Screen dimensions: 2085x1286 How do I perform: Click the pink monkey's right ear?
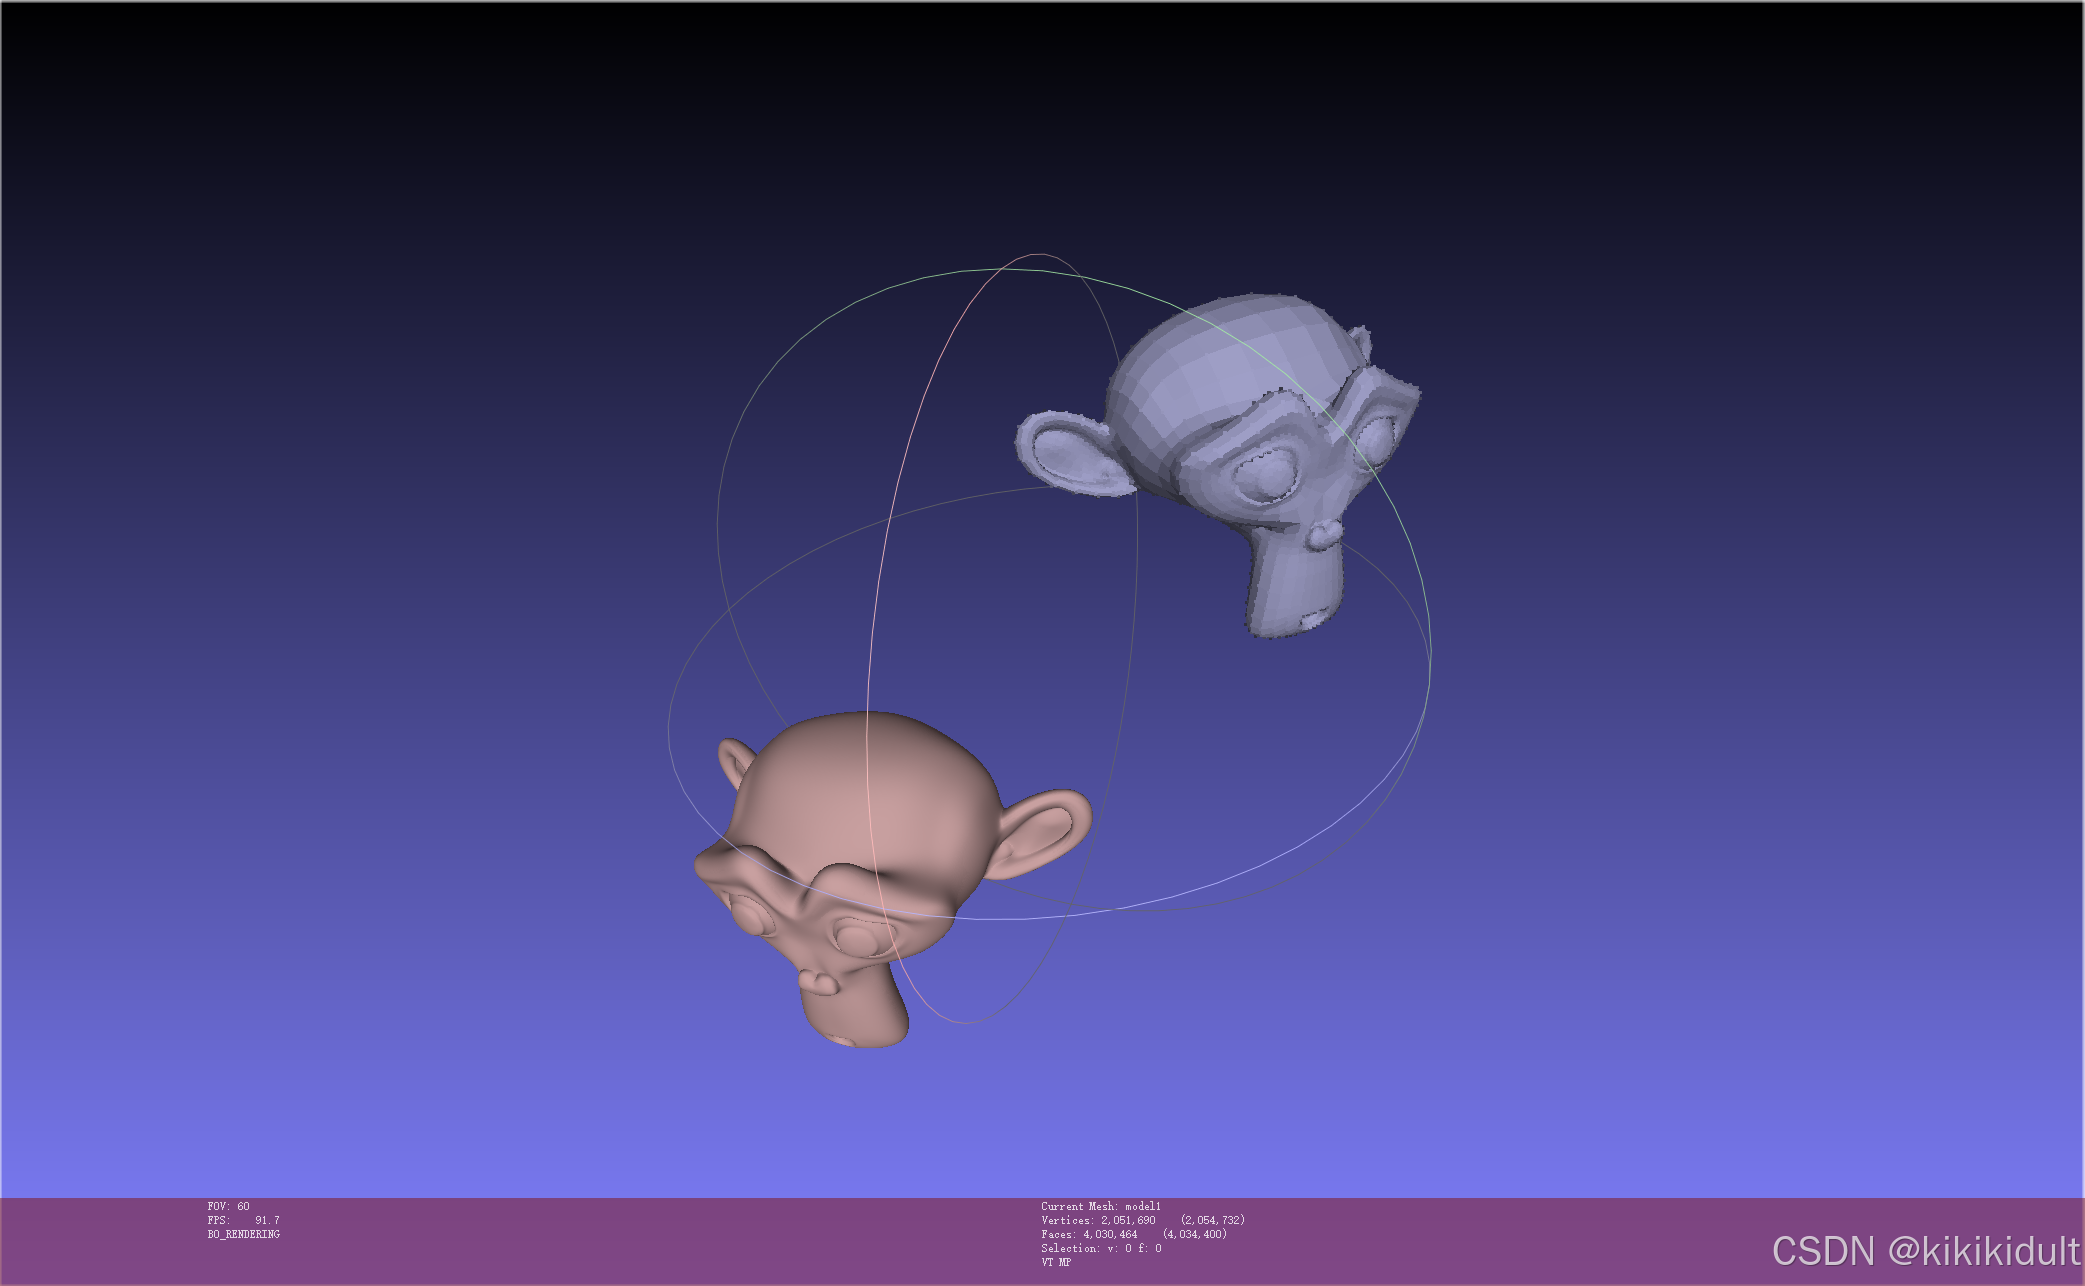(1045, 832)
